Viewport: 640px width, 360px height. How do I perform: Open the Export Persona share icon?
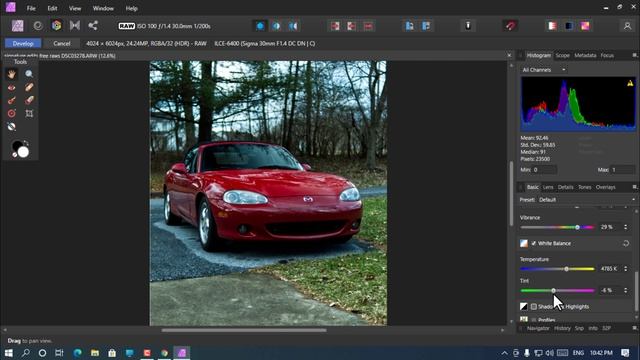pos(93,25)
